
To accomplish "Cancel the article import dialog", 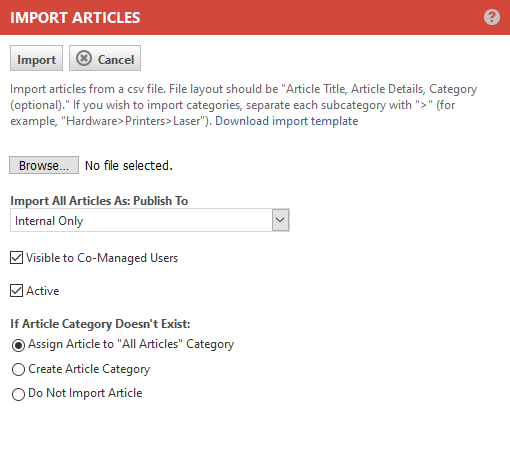I will [105, 58].
